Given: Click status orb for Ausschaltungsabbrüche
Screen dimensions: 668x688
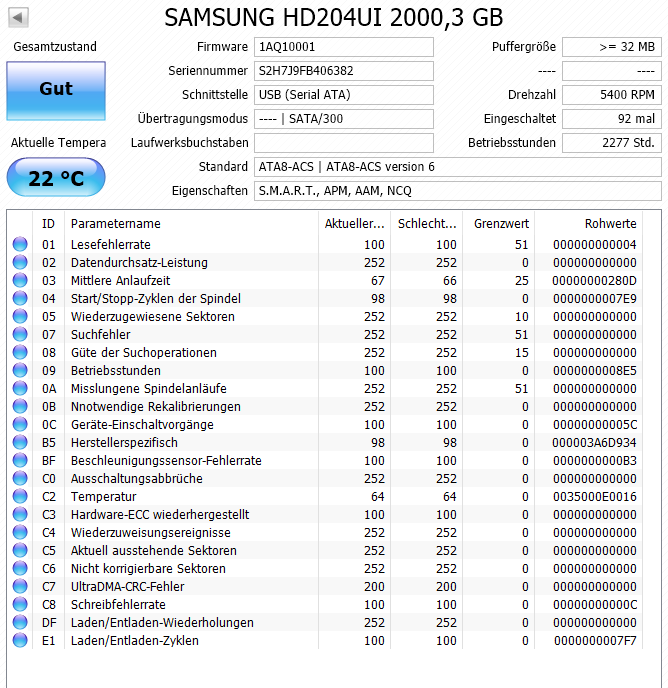Looking at the screenshot, I should coord(20,478).
